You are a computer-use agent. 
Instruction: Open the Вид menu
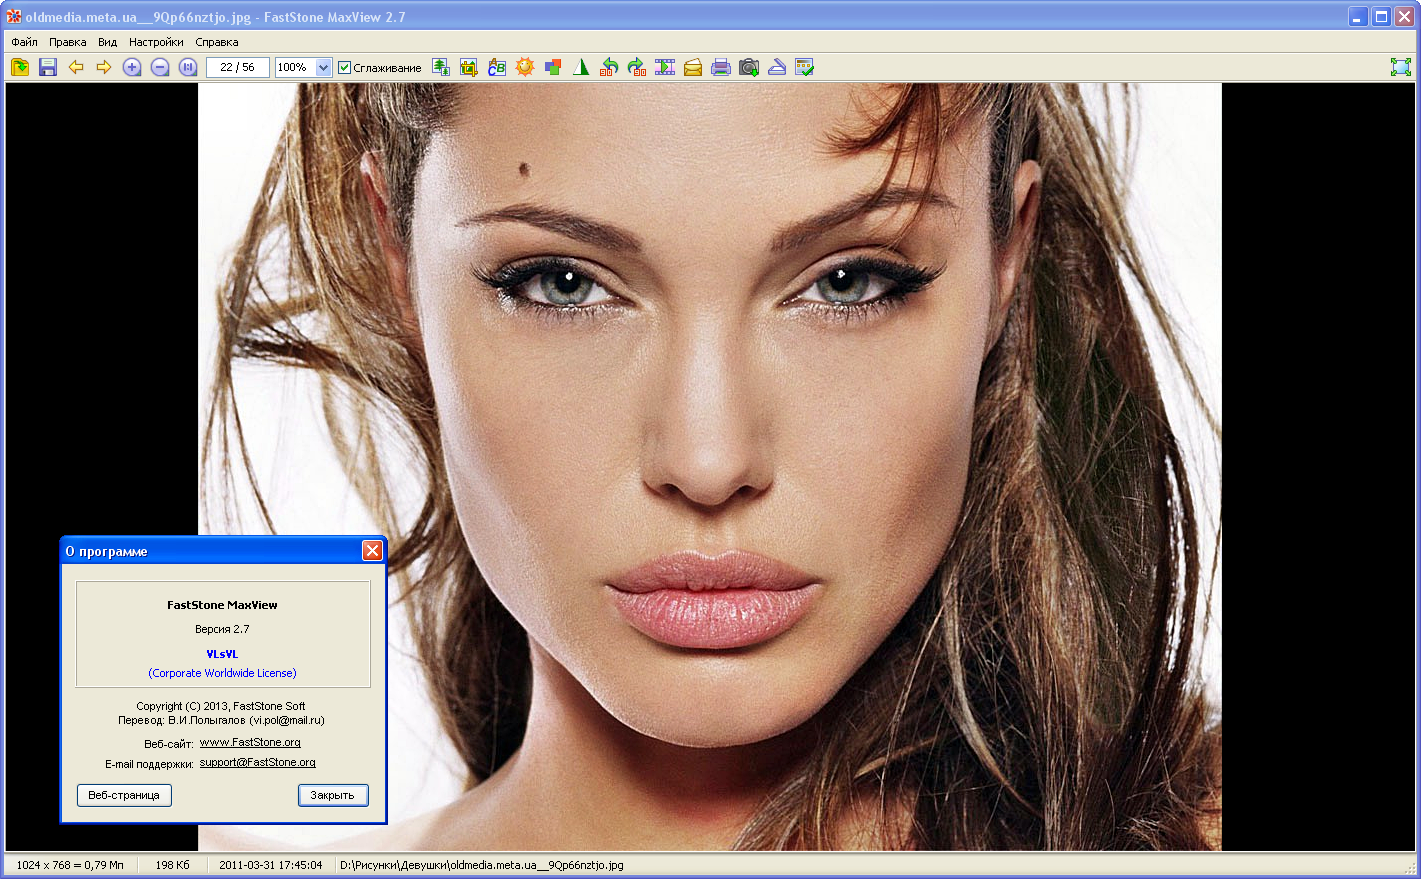coord(108,42)
